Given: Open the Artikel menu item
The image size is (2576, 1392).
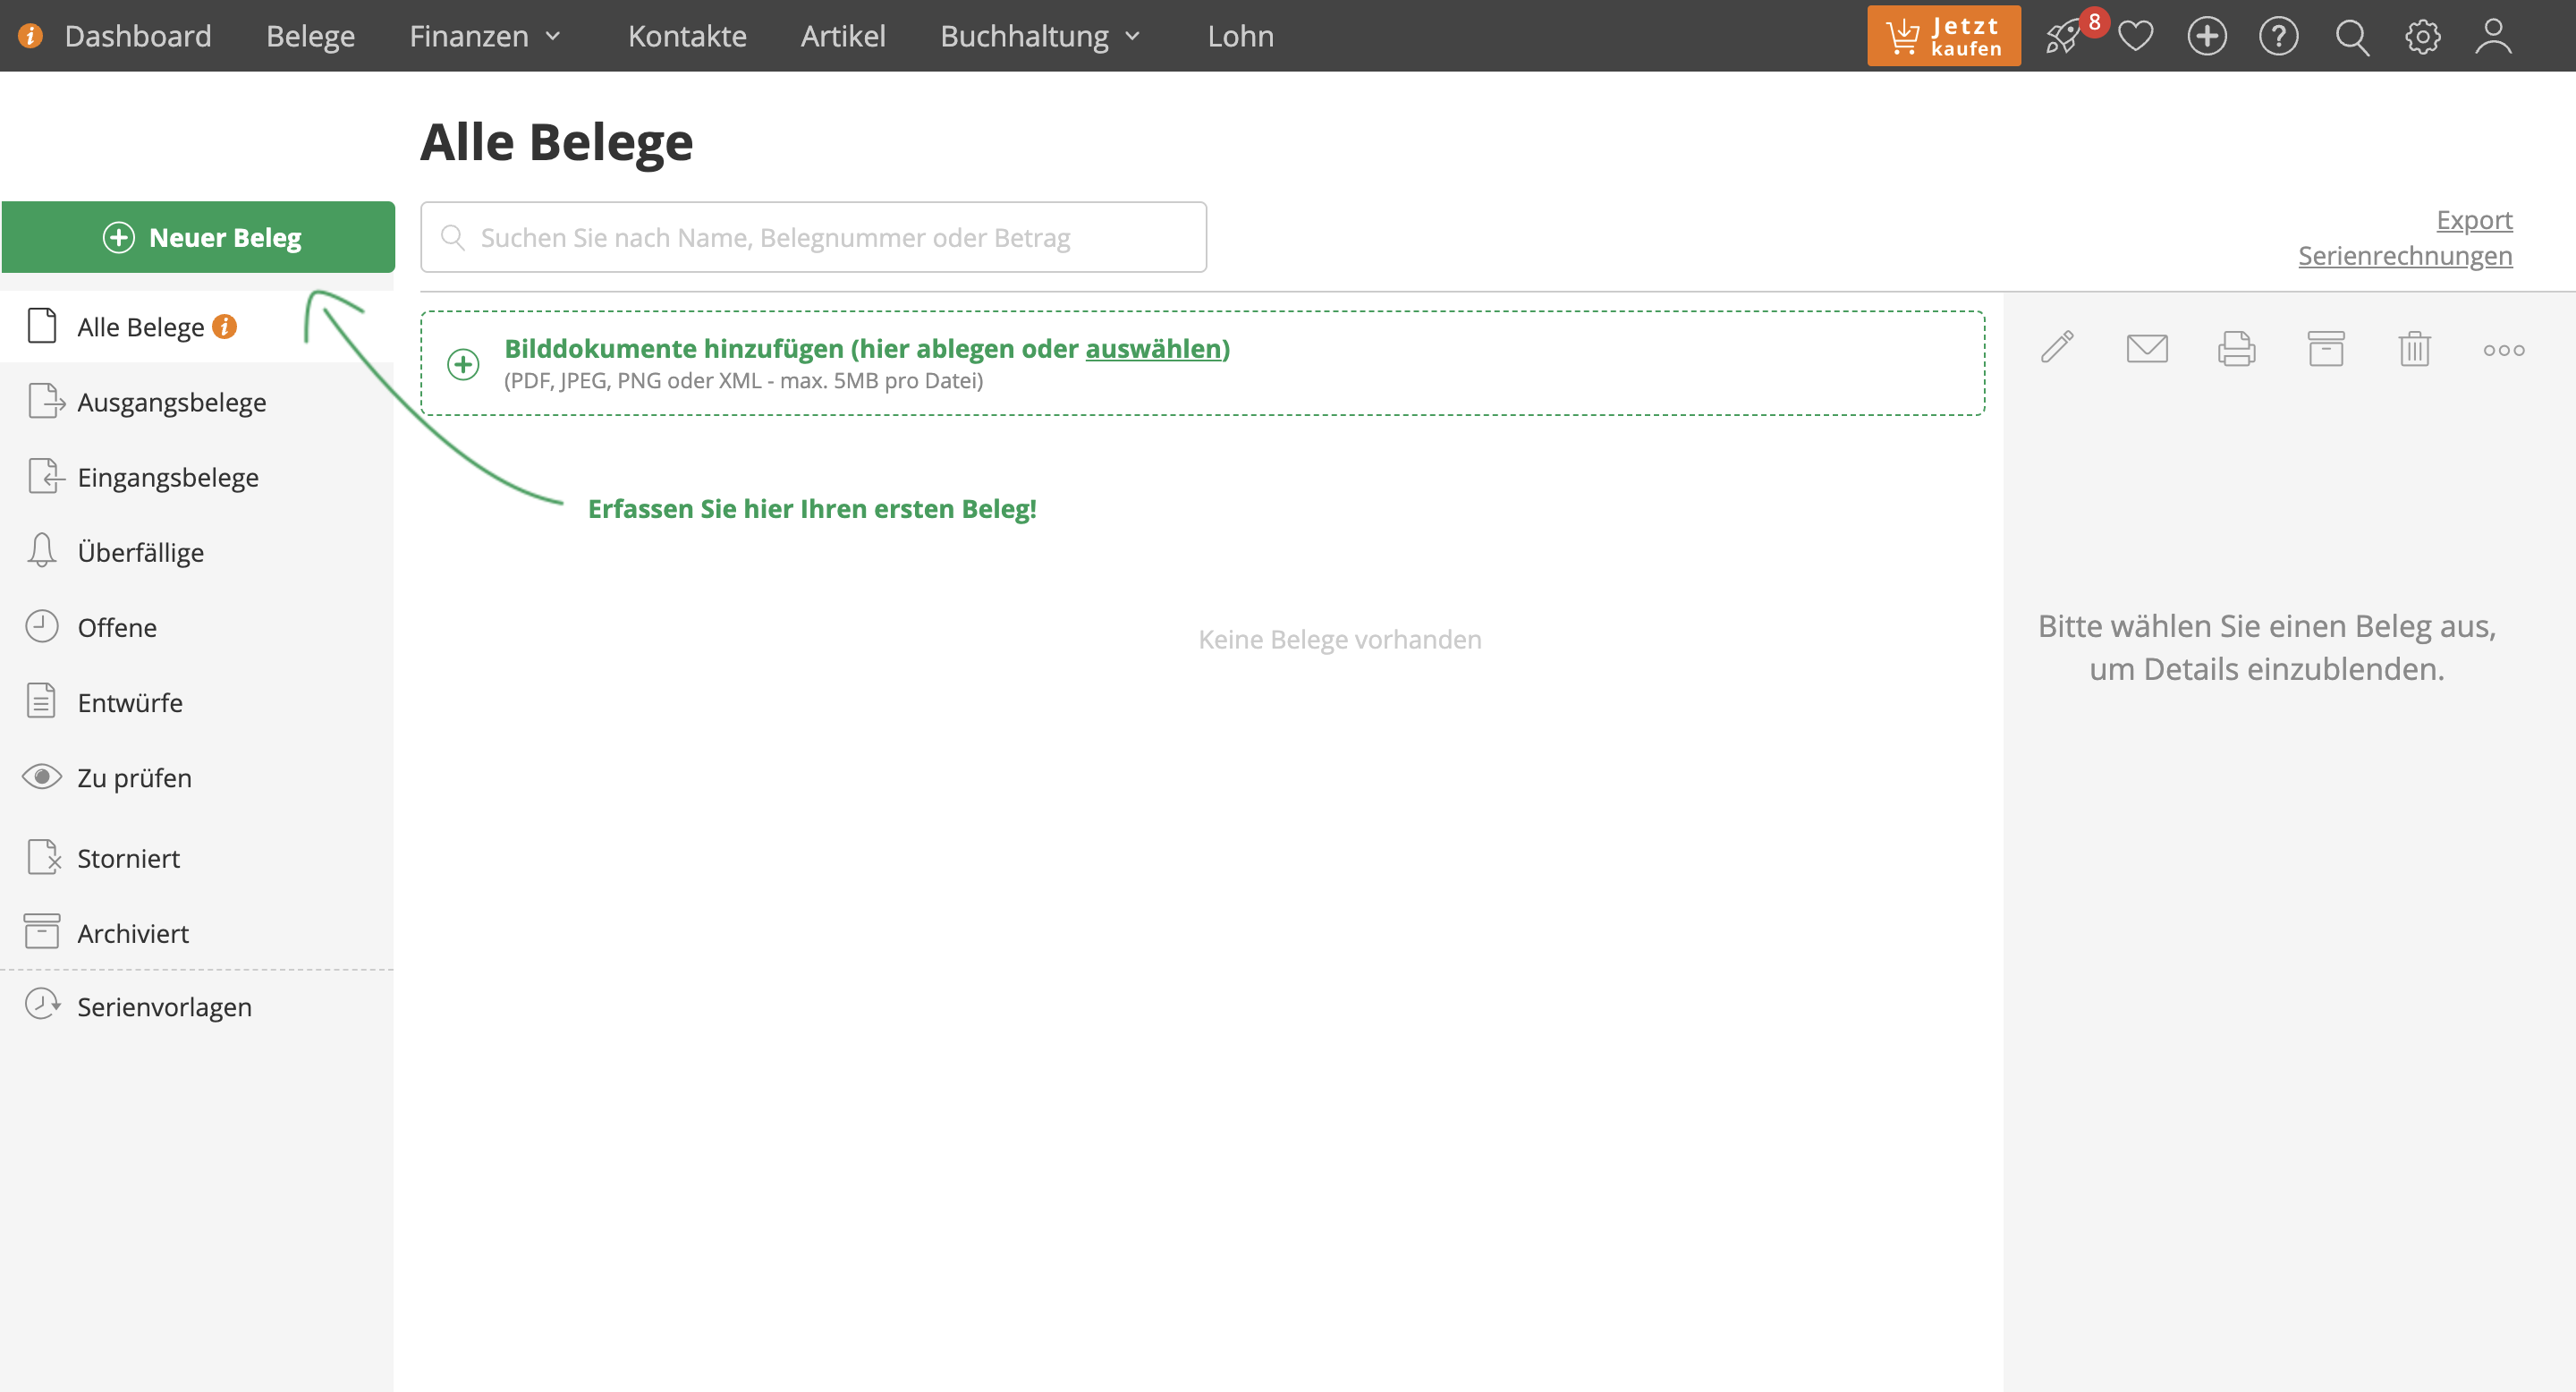Looking at the screenshot, I should click(x=843, y=36).
